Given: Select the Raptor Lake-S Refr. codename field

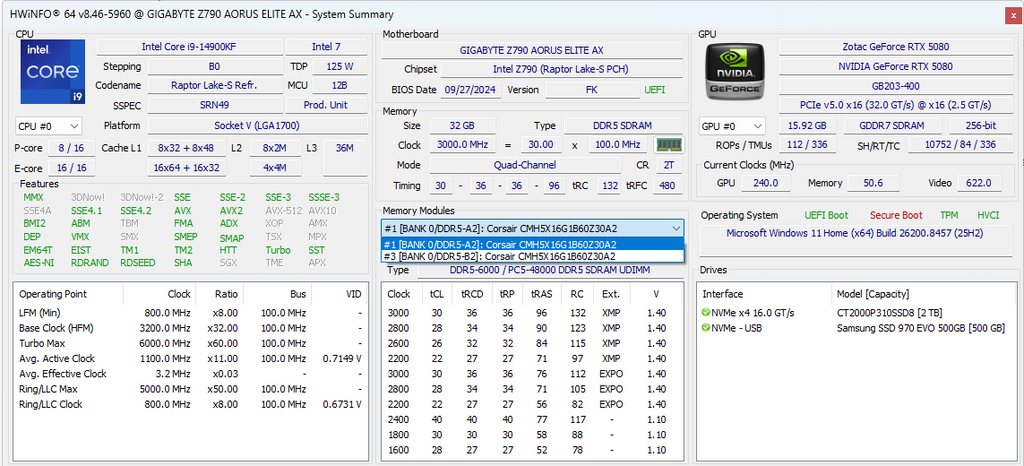Looking at the screenshot, I should pos(214,85).
